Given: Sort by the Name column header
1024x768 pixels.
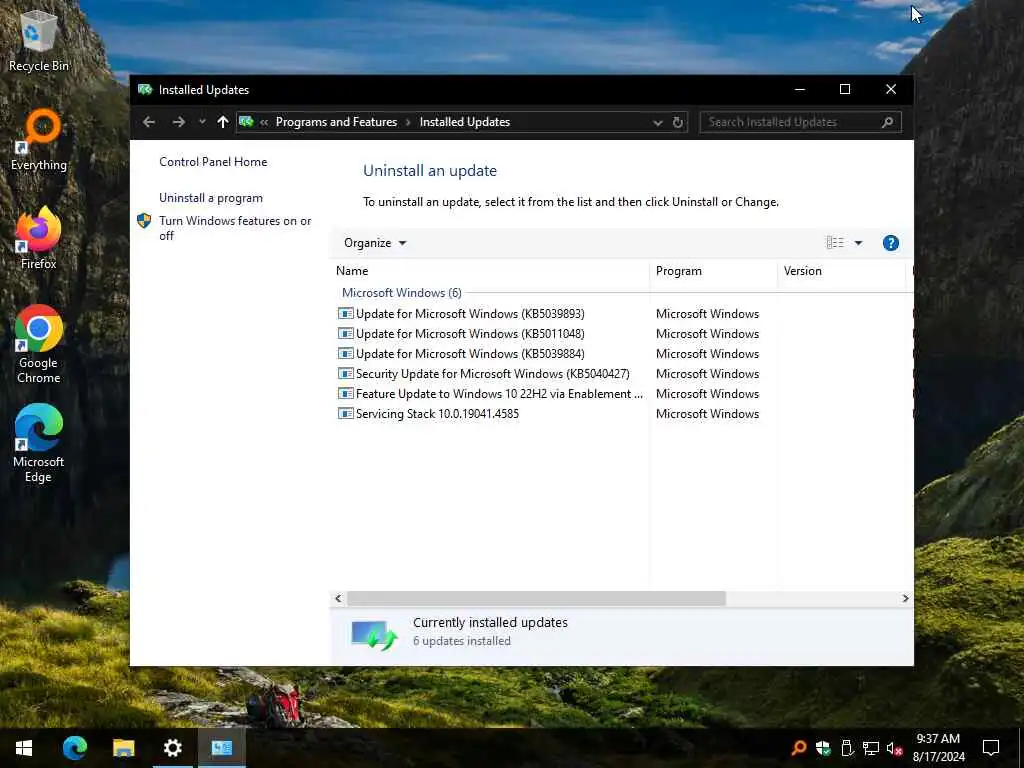Looking at the screenshot, I should coord(490,271).
